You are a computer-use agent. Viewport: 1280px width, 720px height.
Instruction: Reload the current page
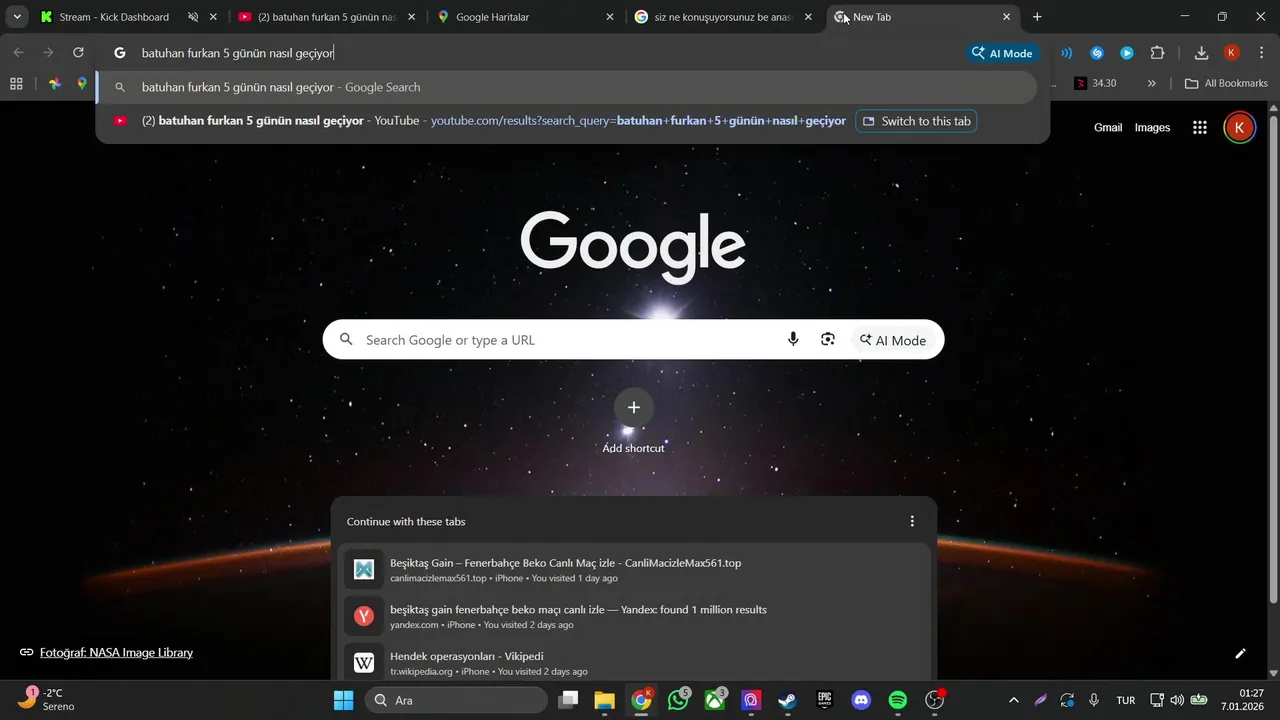pos(78,52)
